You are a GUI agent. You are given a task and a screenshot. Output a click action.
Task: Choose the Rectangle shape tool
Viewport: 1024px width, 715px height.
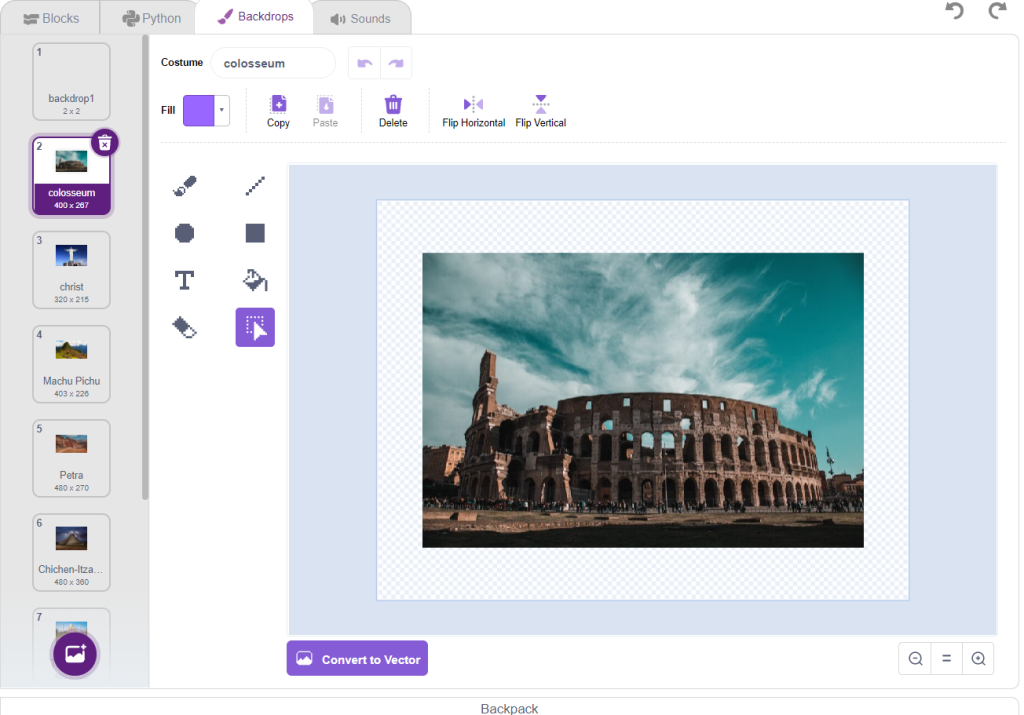[x=255, y=233]
